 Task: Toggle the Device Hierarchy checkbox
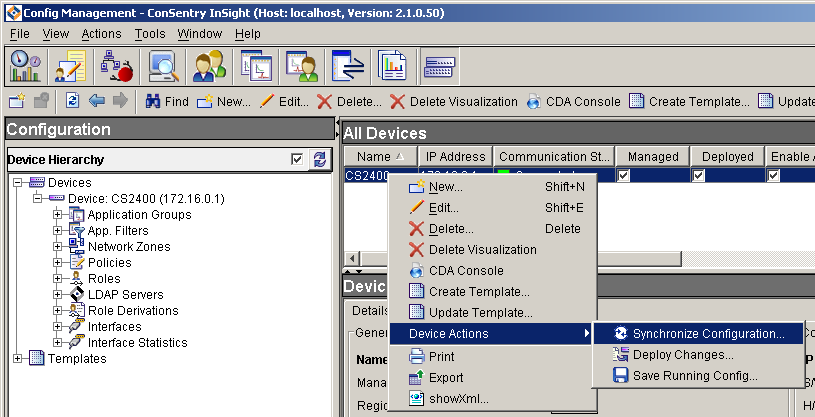[x=297, y=160]
